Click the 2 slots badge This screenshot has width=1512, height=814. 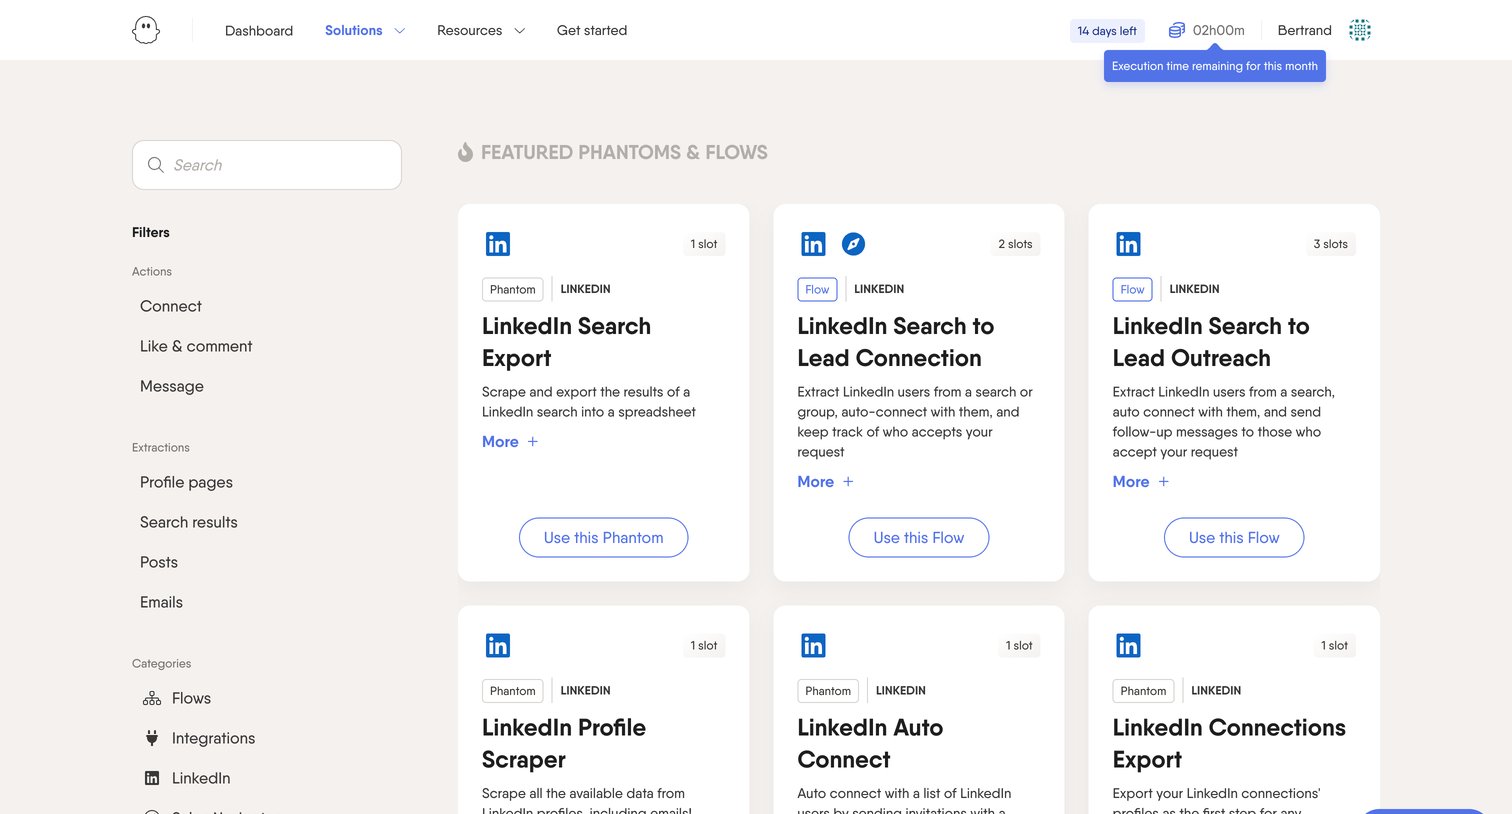(x=1015, y=244)
